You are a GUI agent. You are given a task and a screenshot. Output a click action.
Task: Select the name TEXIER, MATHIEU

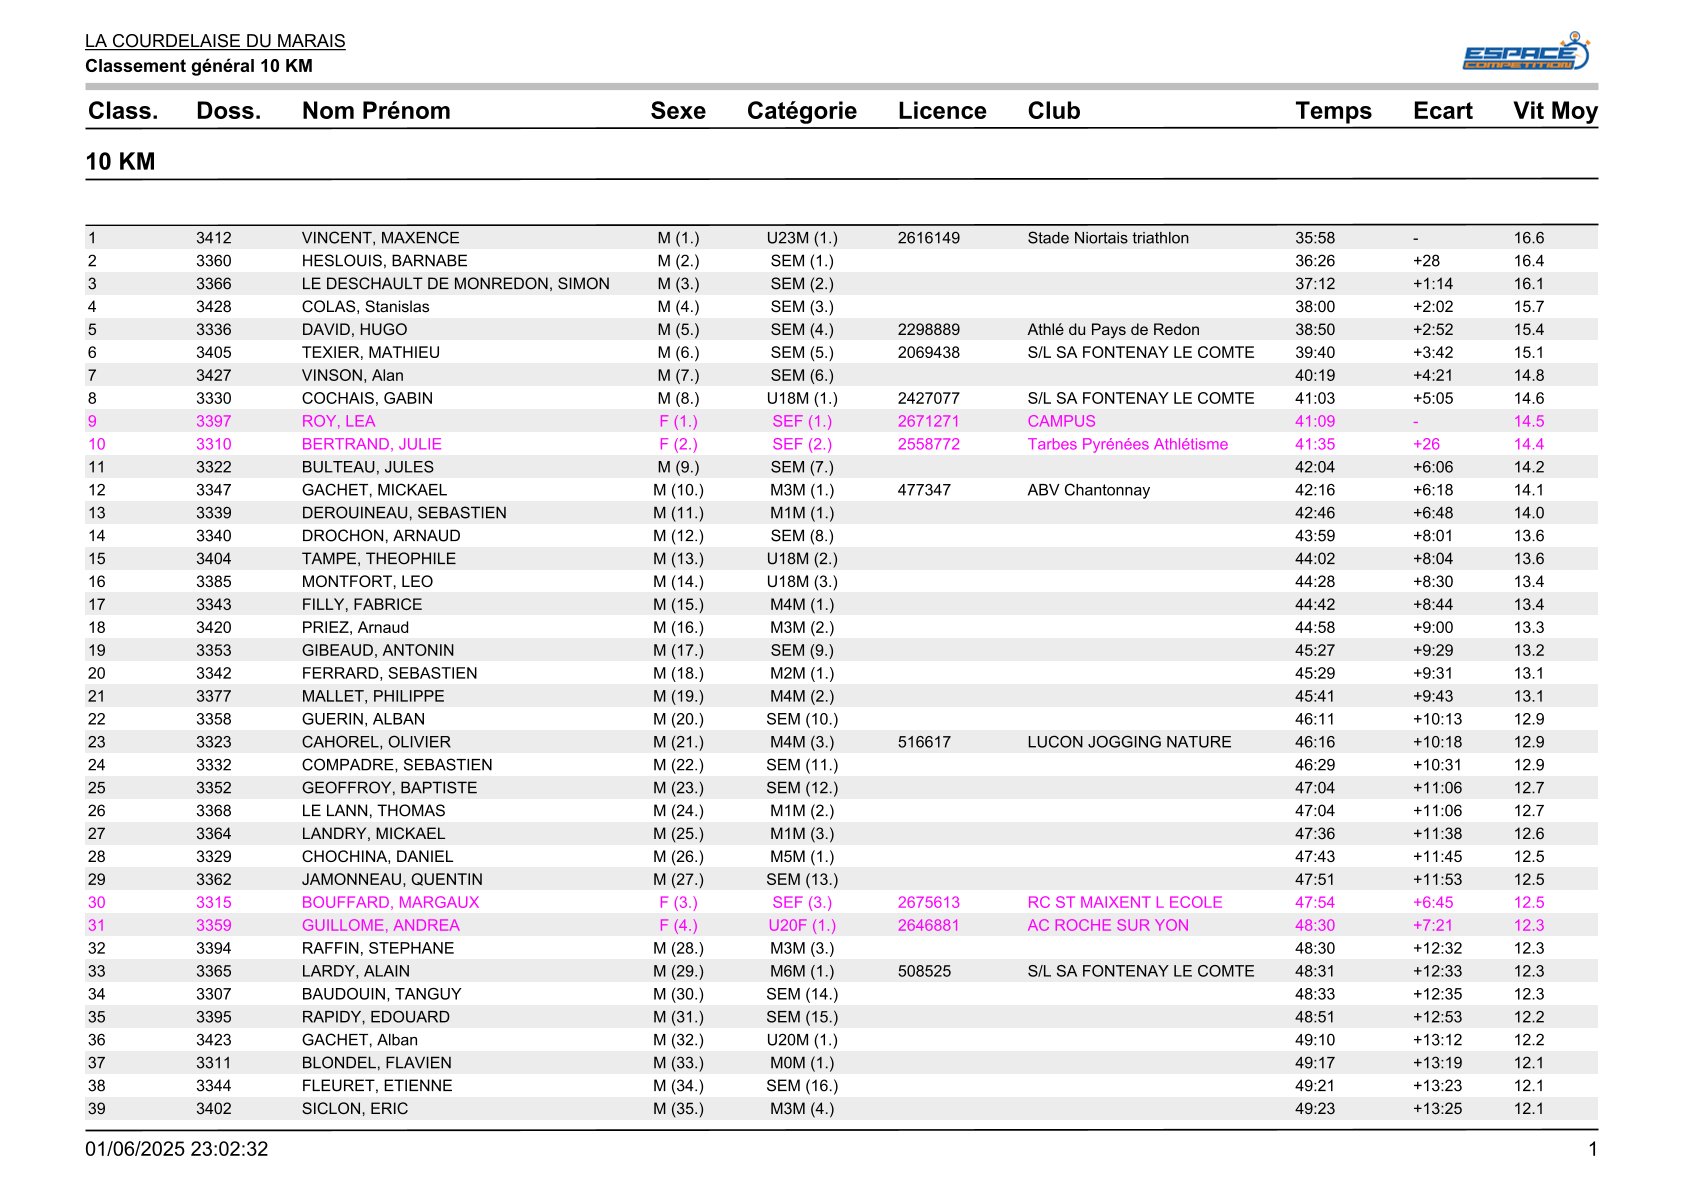click(x=371, y=353)
